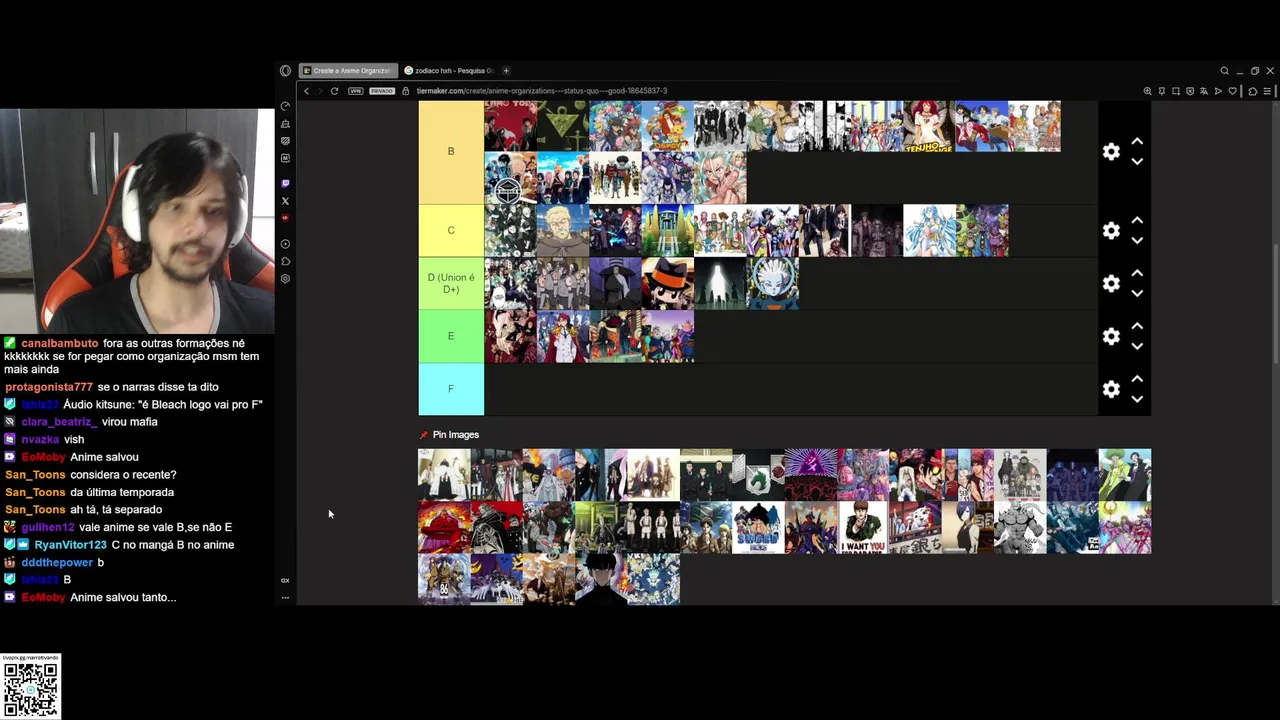The width and height of the screenshot is (1280, 720).
Task: Open Opera GX main menu logo
Action: pos(285,71)
